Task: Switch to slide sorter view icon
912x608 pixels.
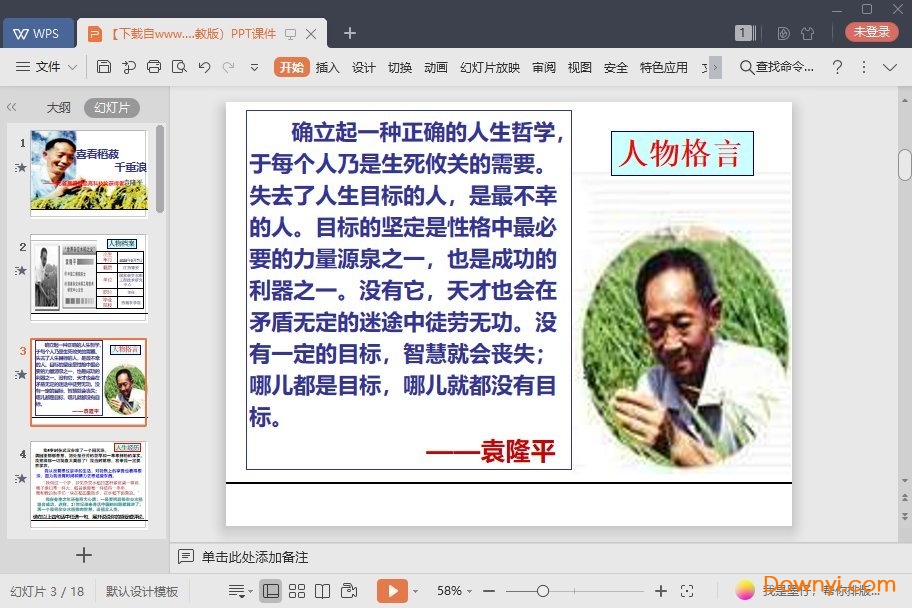Action: (x=296, y=591)
